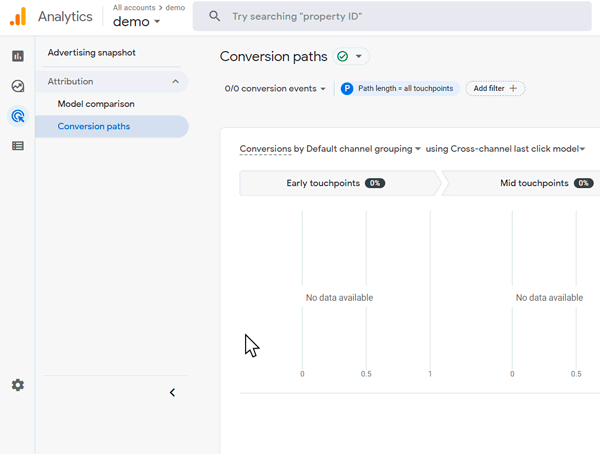Go to Model comparison report
Screen dimensions: 600x454
tap(96, 104)
